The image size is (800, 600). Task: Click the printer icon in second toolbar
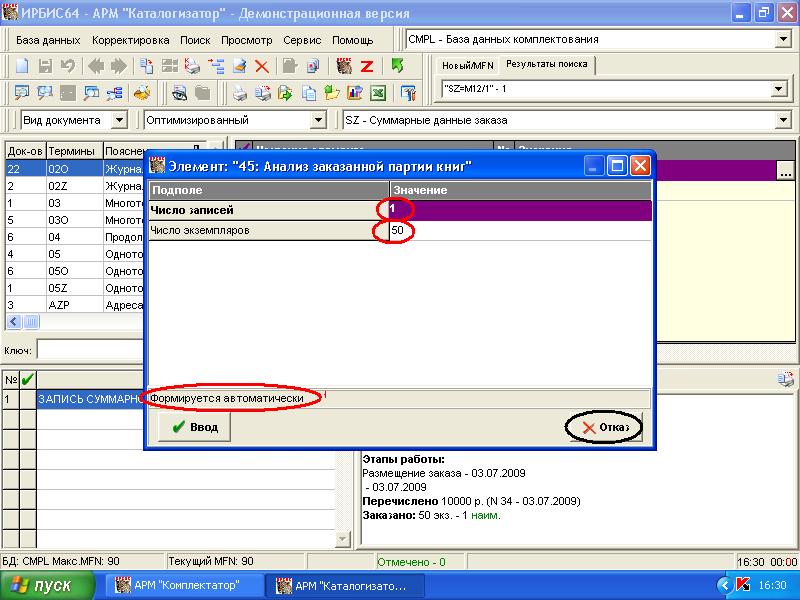point(240,94)
